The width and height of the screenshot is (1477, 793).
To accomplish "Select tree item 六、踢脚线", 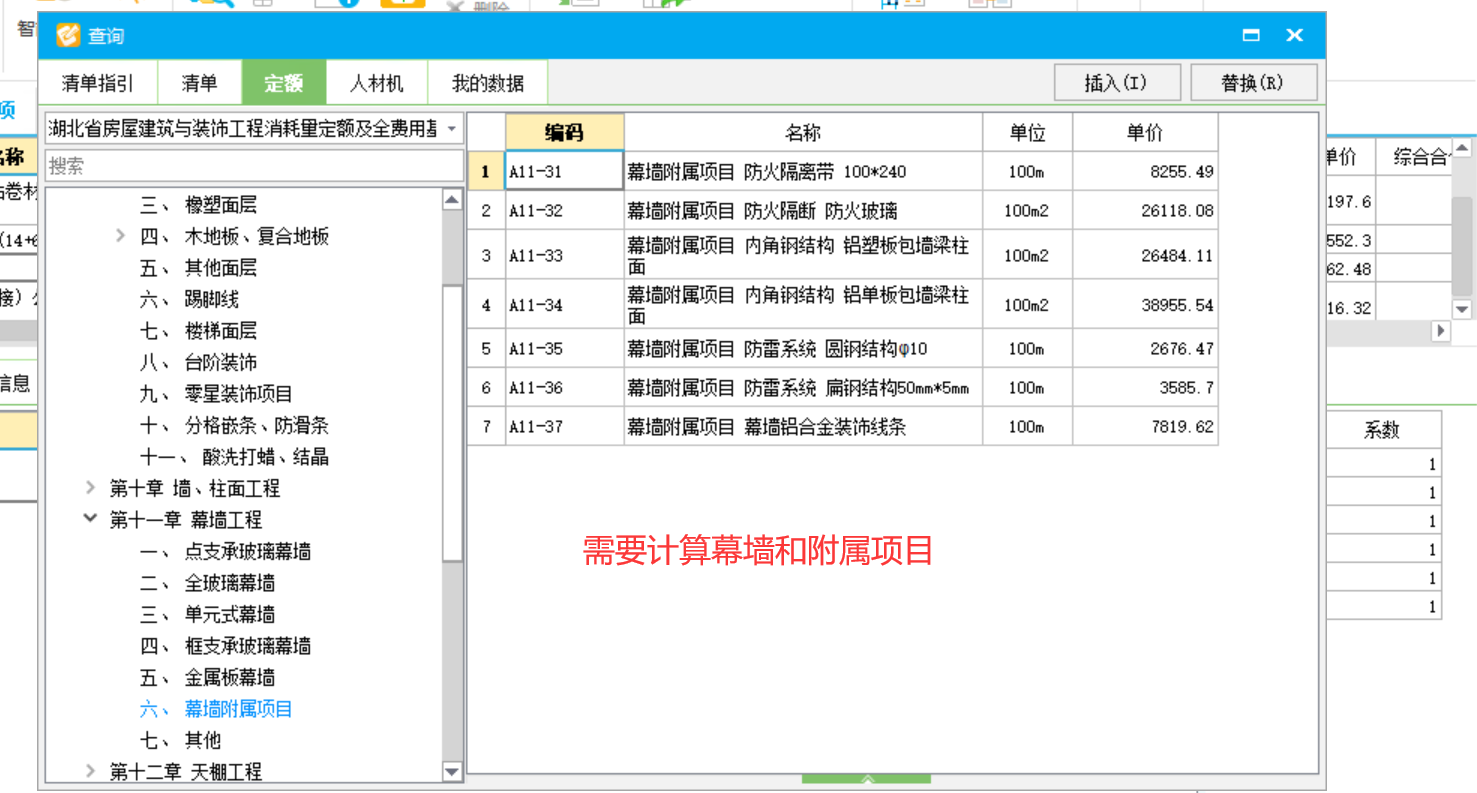I will 189,299.
